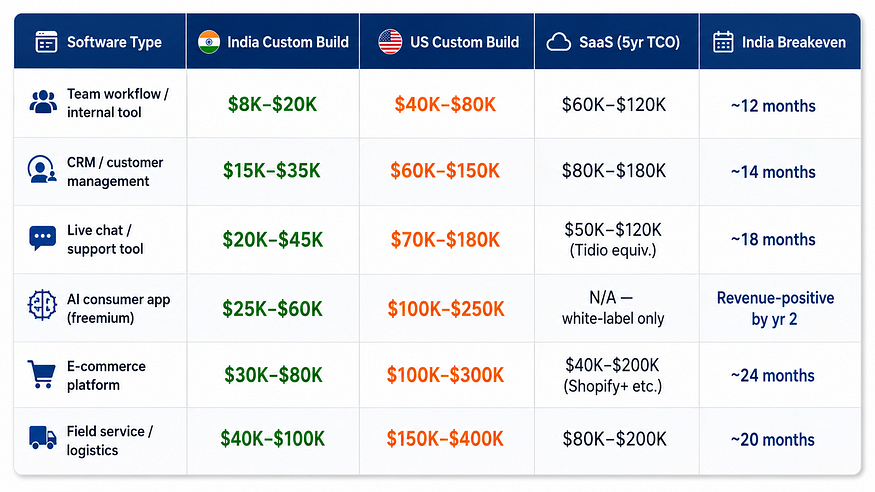
Task: Click the window icon beside Software Type
Action: [x=46, y=42]
